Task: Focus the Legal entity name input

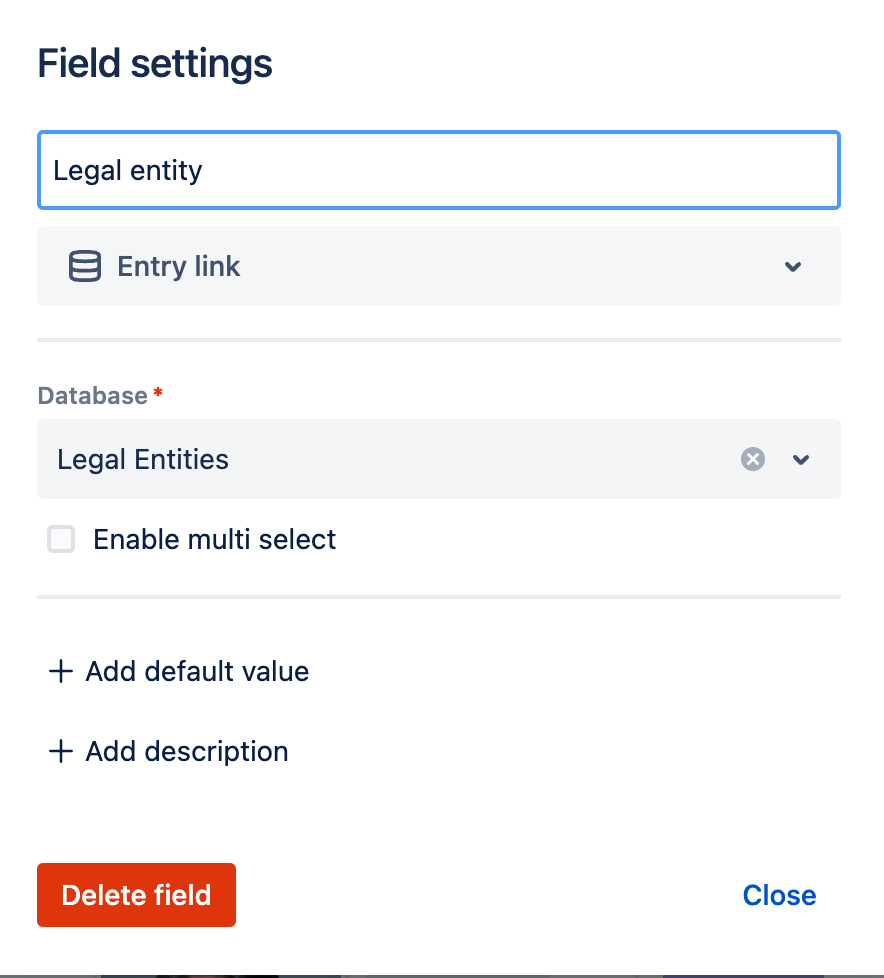Action: [438, 170]
